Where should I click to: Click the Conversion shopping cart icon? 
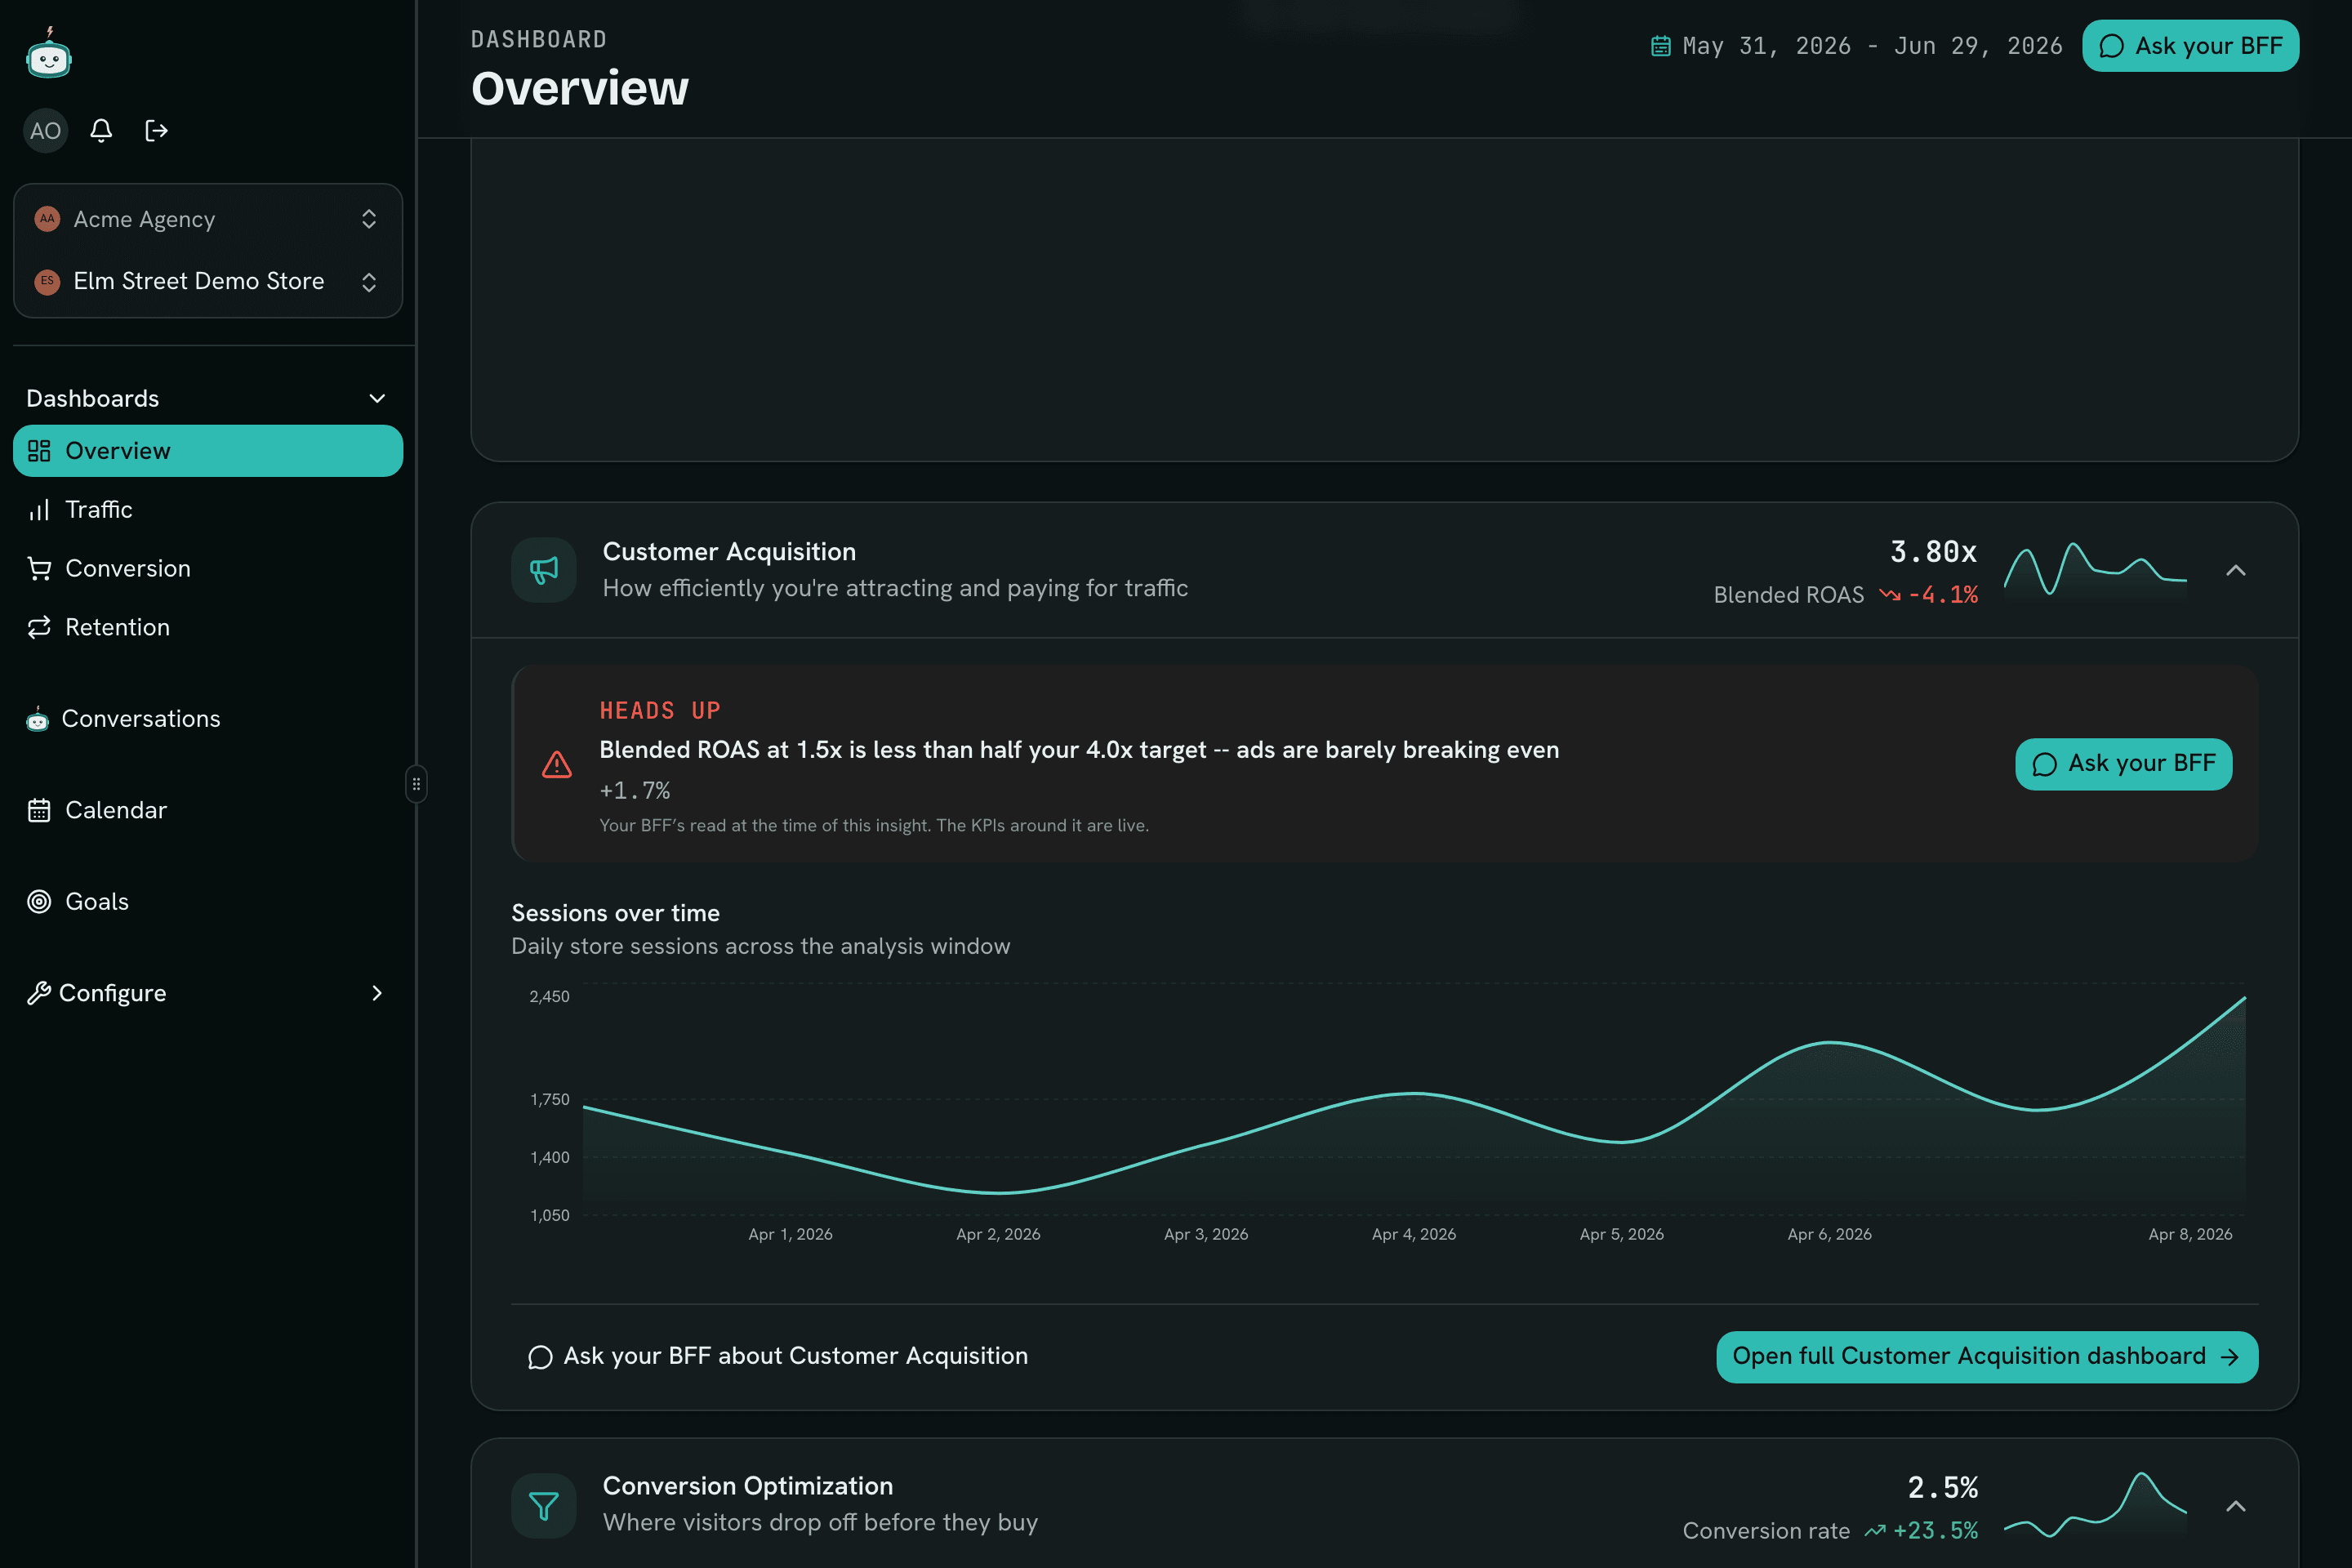coord(39,568)
